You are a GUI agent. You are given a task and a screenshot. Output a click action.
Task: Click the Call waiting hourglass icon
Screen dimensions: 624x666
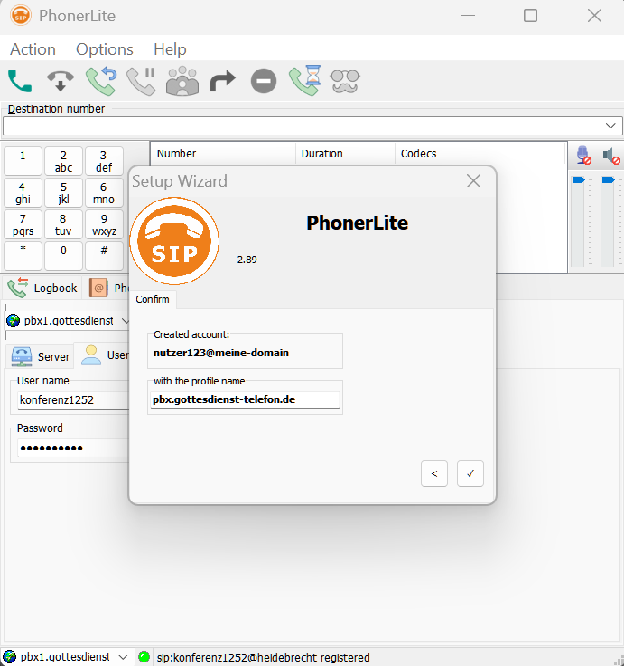point(305,81)
